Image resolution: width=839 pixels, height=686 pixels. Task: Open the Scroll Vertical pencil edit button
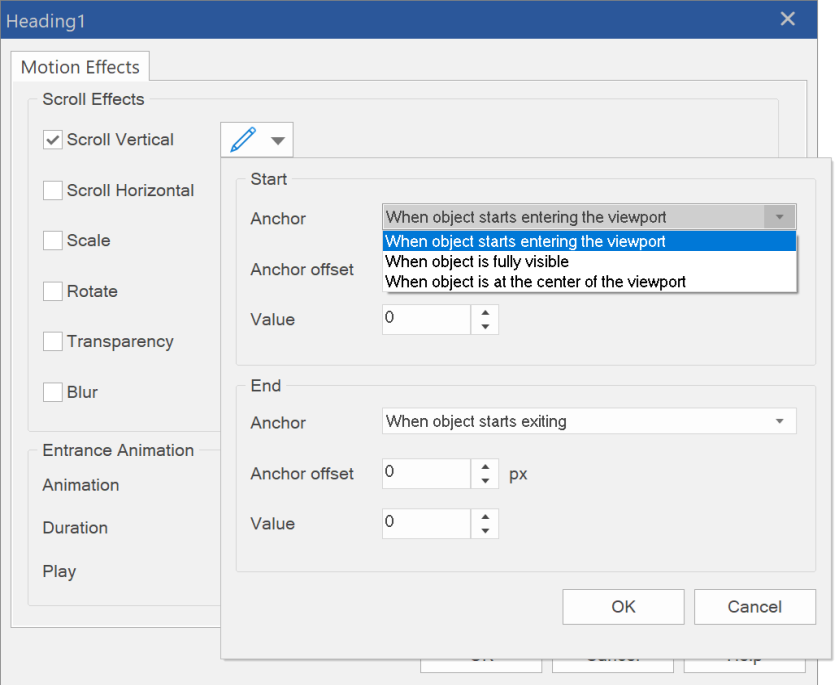coord(256,140)
